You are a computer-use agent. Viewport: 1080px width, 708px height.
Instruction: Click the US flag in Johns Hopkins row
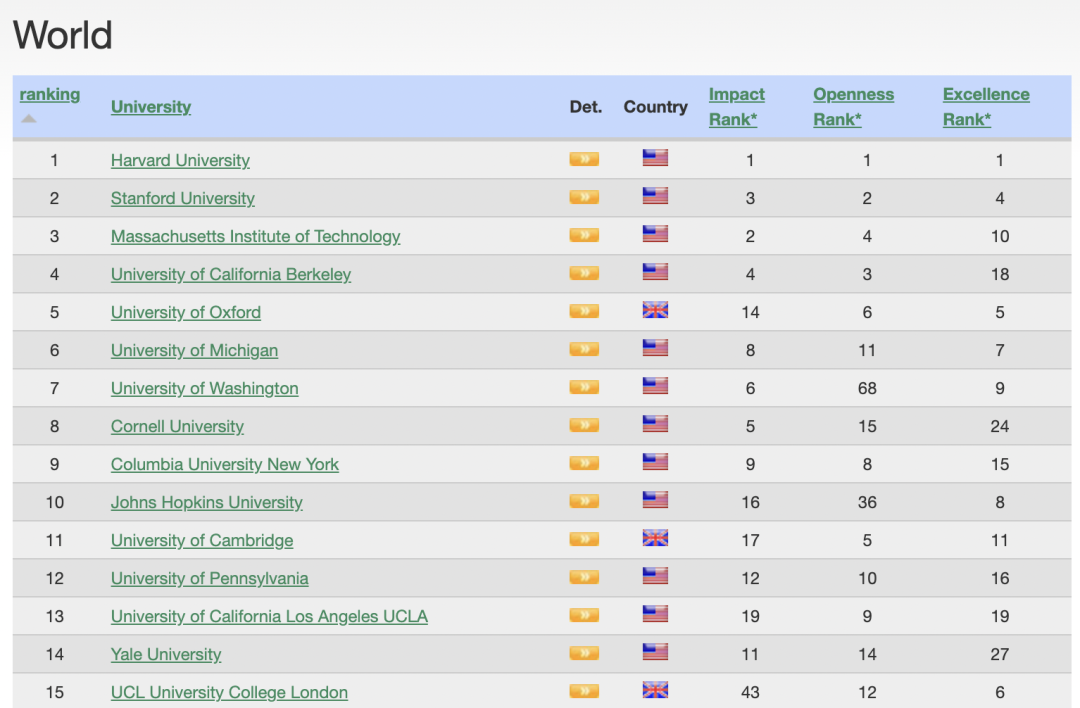[655, 499]
